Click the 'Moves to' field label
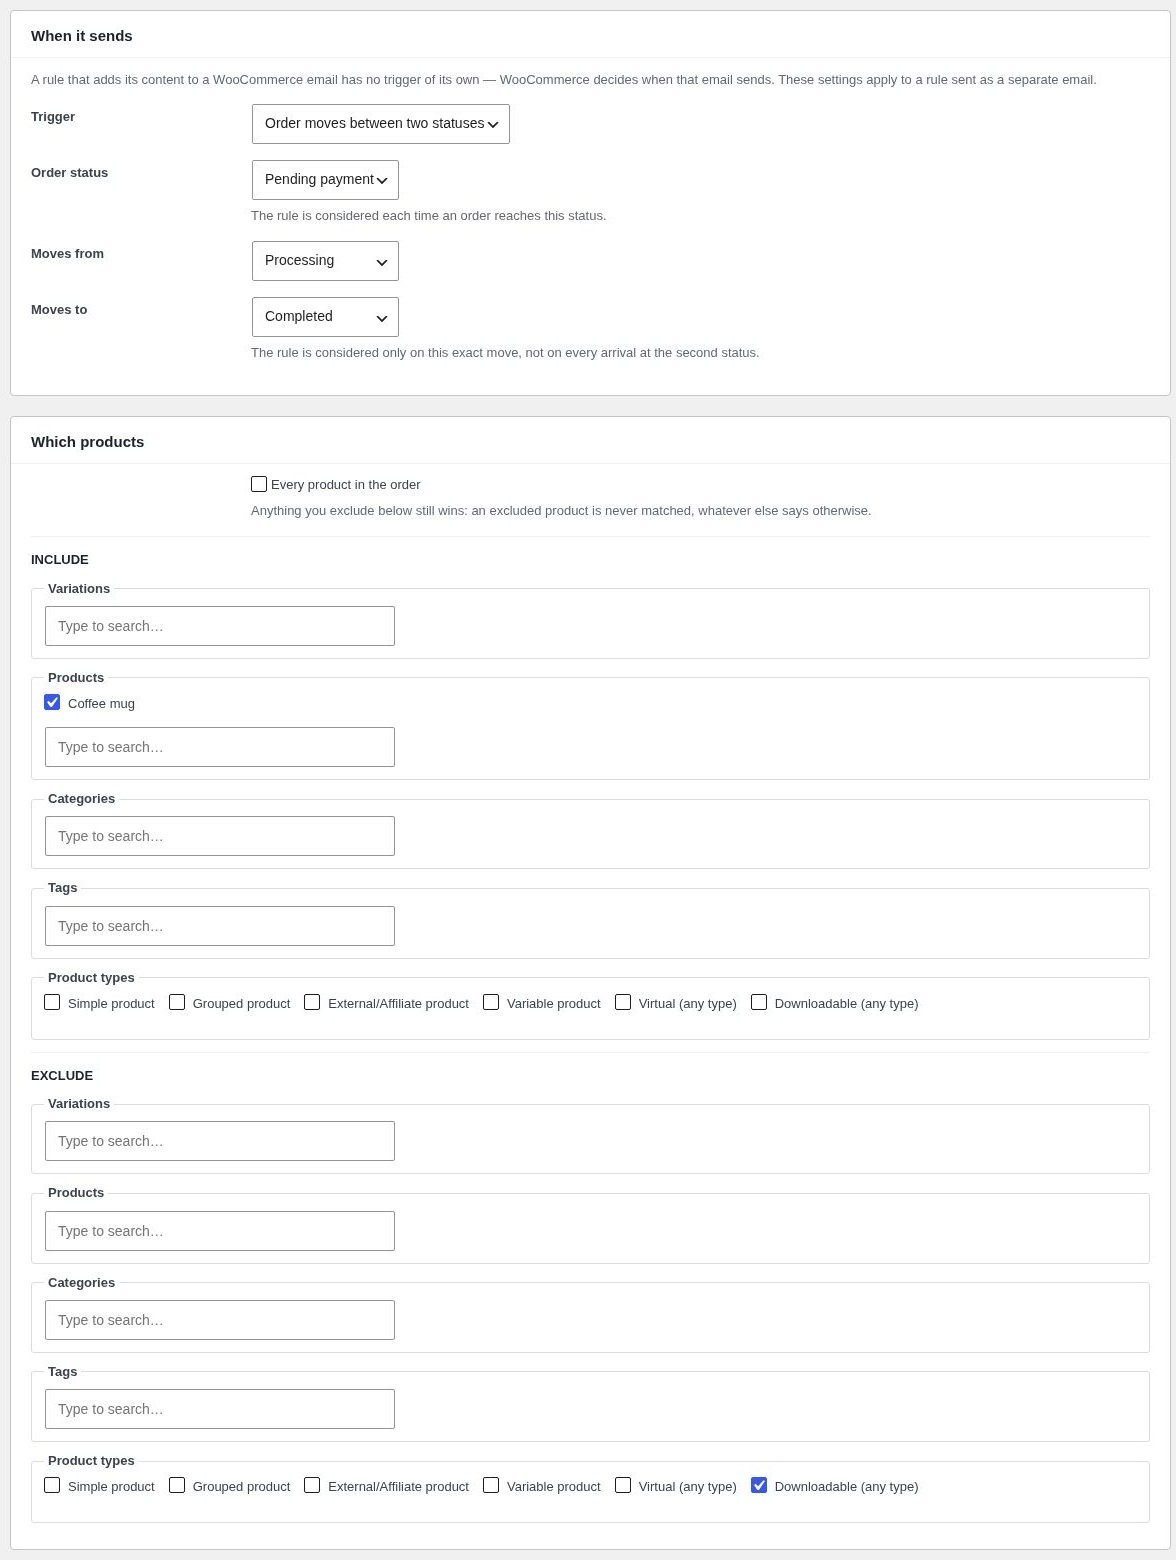This screenshot has height=1560, width=1176. point(59,310)
